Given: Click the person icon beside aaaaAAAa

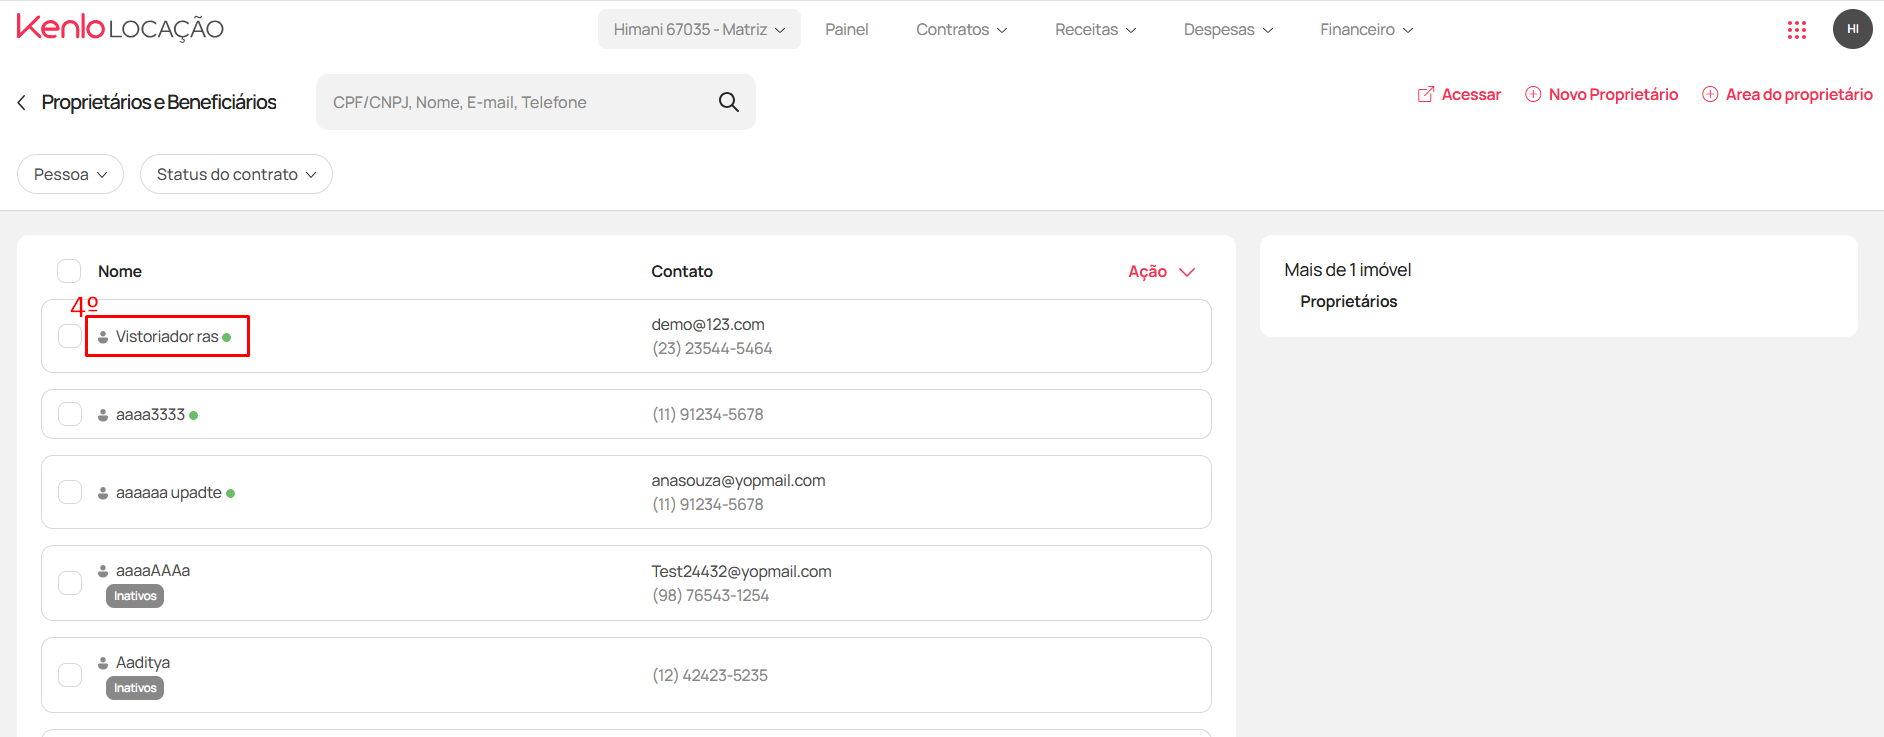Looking at the screenshot, I should (103, 571).
